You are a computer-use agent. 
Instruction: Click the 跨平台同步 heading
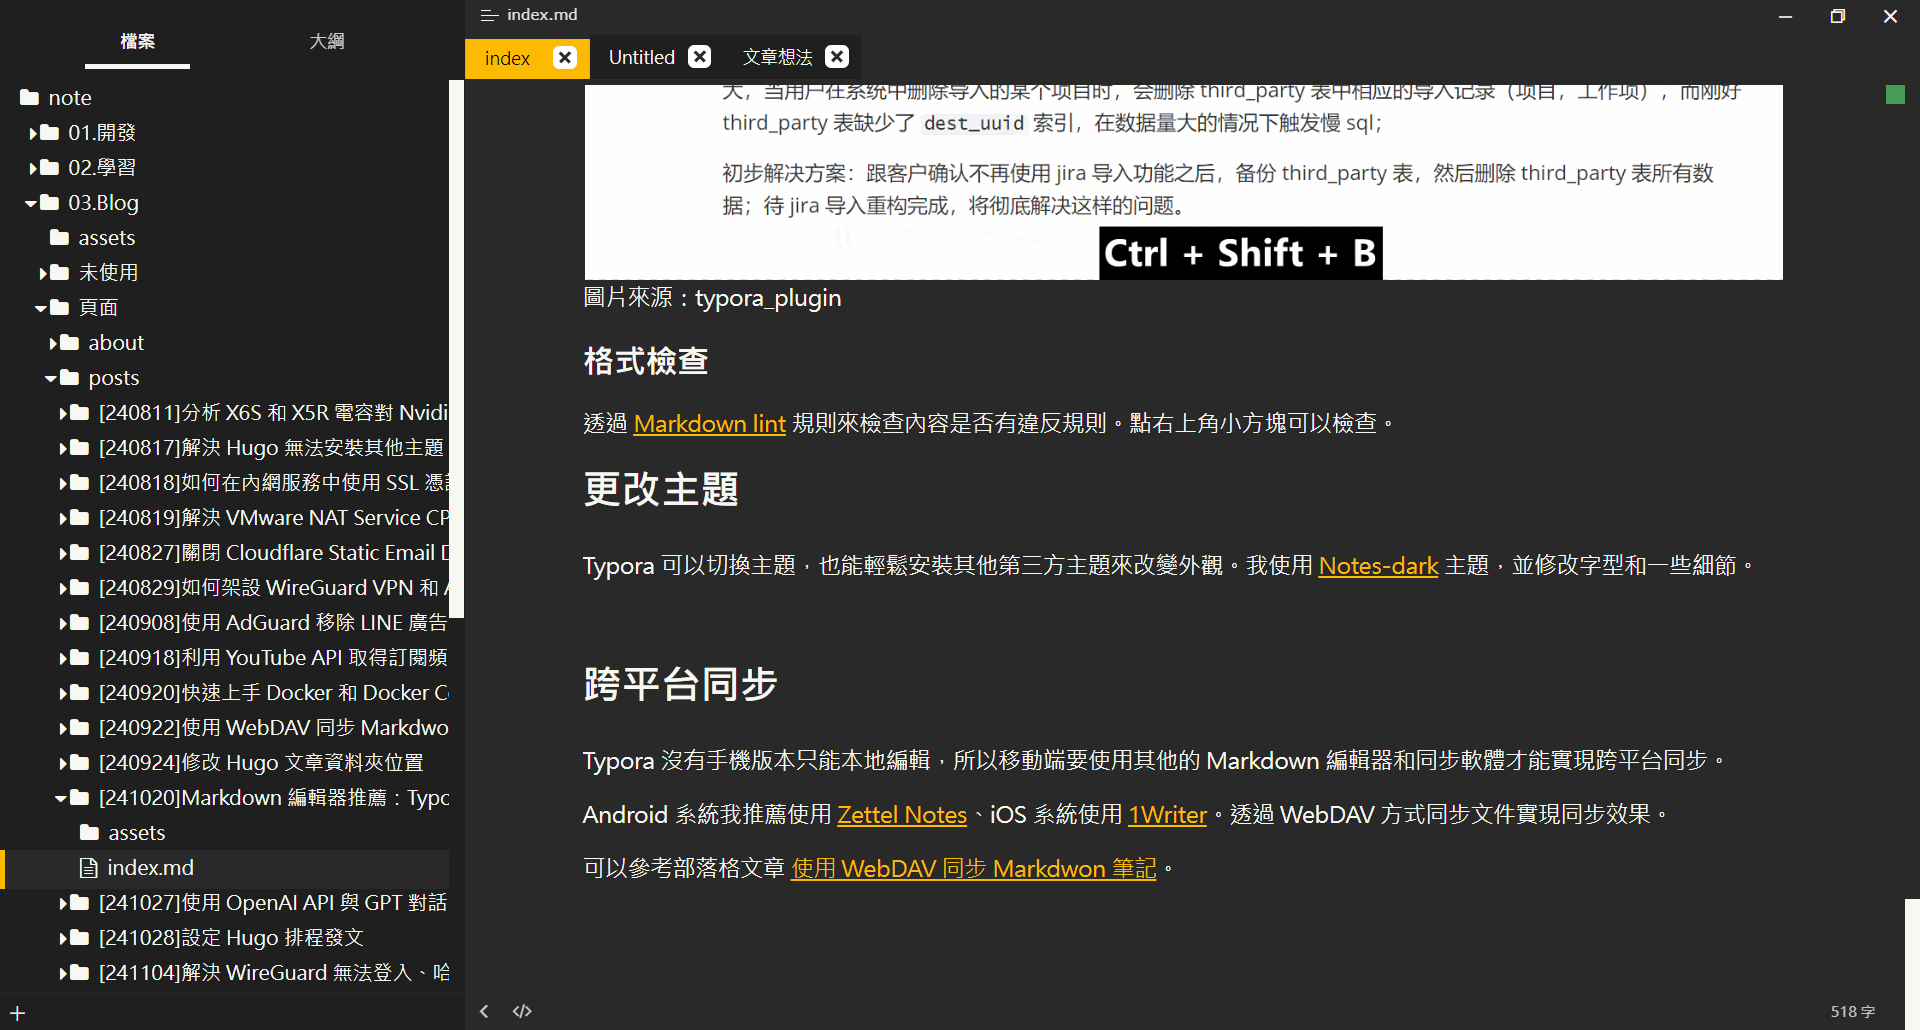point(680,685)
